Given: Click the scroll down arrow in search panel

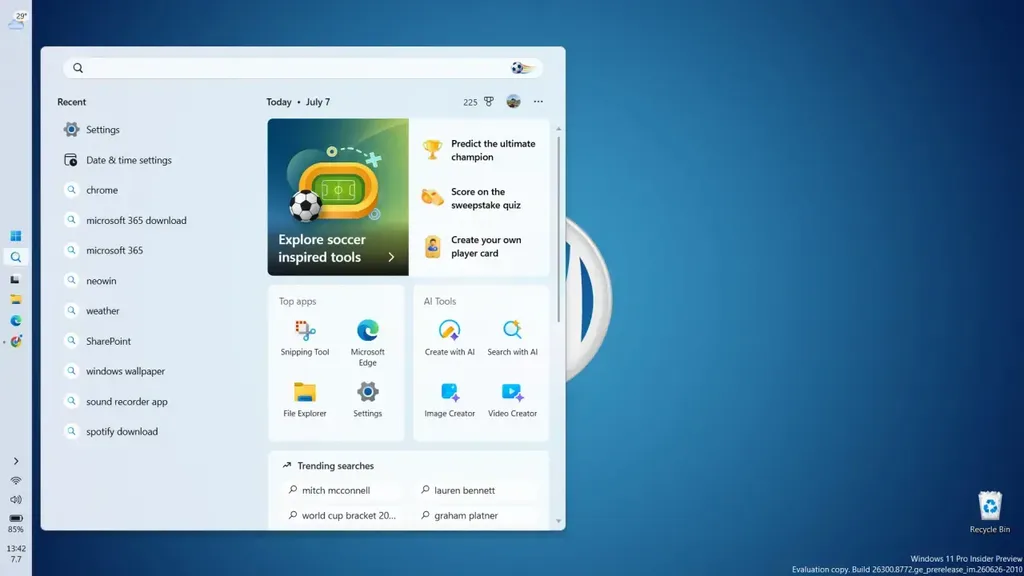Looking at the screenshot, I should (558, 521).
